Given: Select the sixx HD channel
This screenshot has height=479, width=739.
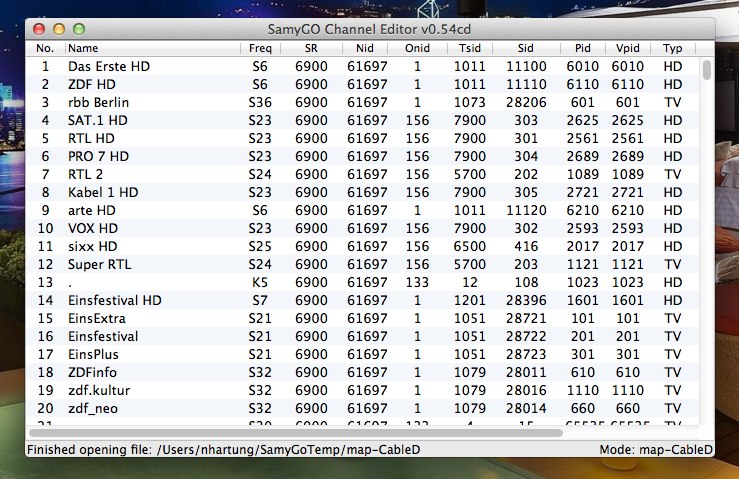Looking at the screenshot, I should click(92, 246).
